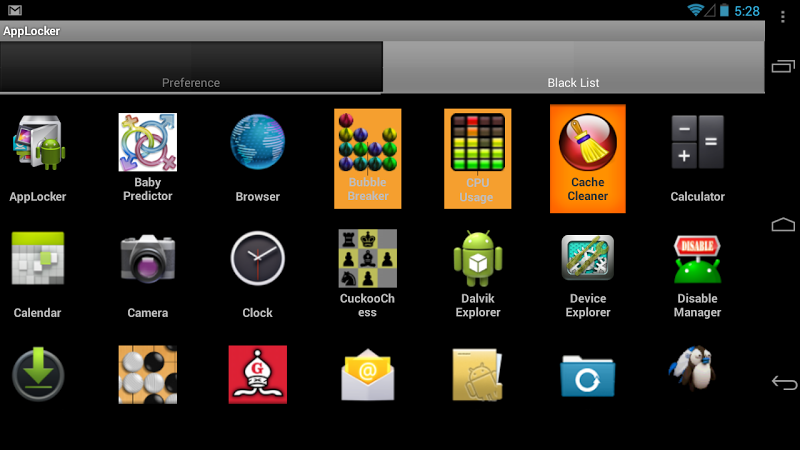Switch to the Preference tab
800x450 pixels.
click(191, 67)
